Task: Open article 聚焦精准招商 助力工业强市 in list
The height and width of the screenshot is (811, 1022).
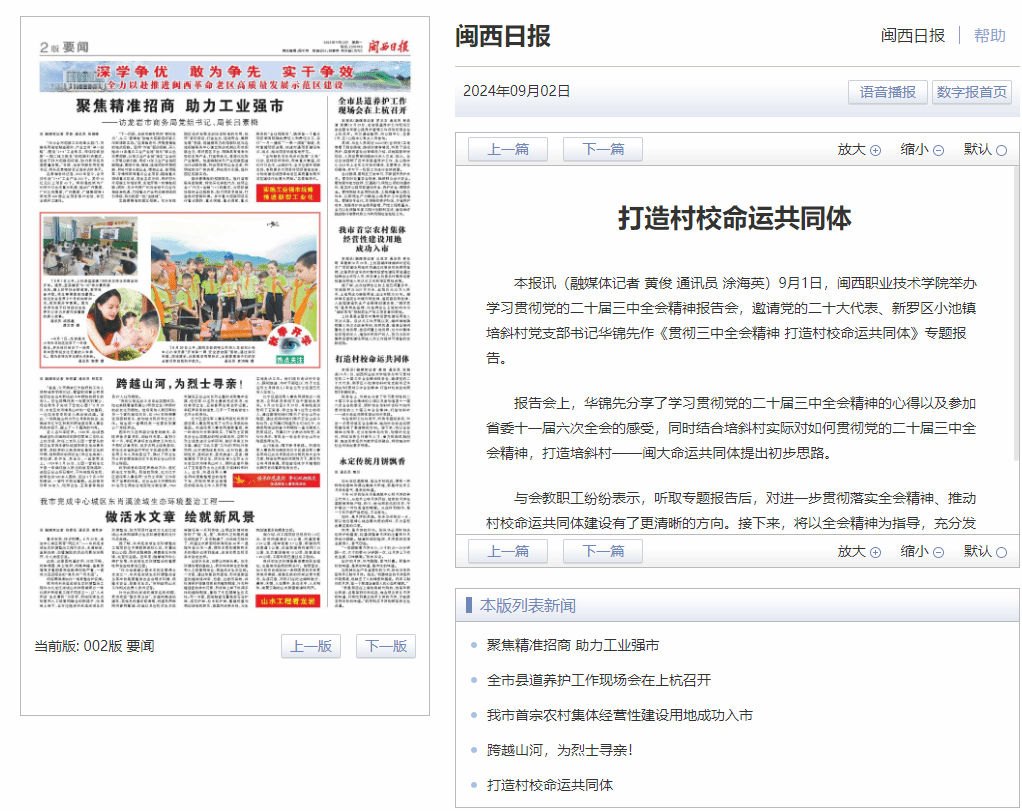Action: click(x=572, y=645)
